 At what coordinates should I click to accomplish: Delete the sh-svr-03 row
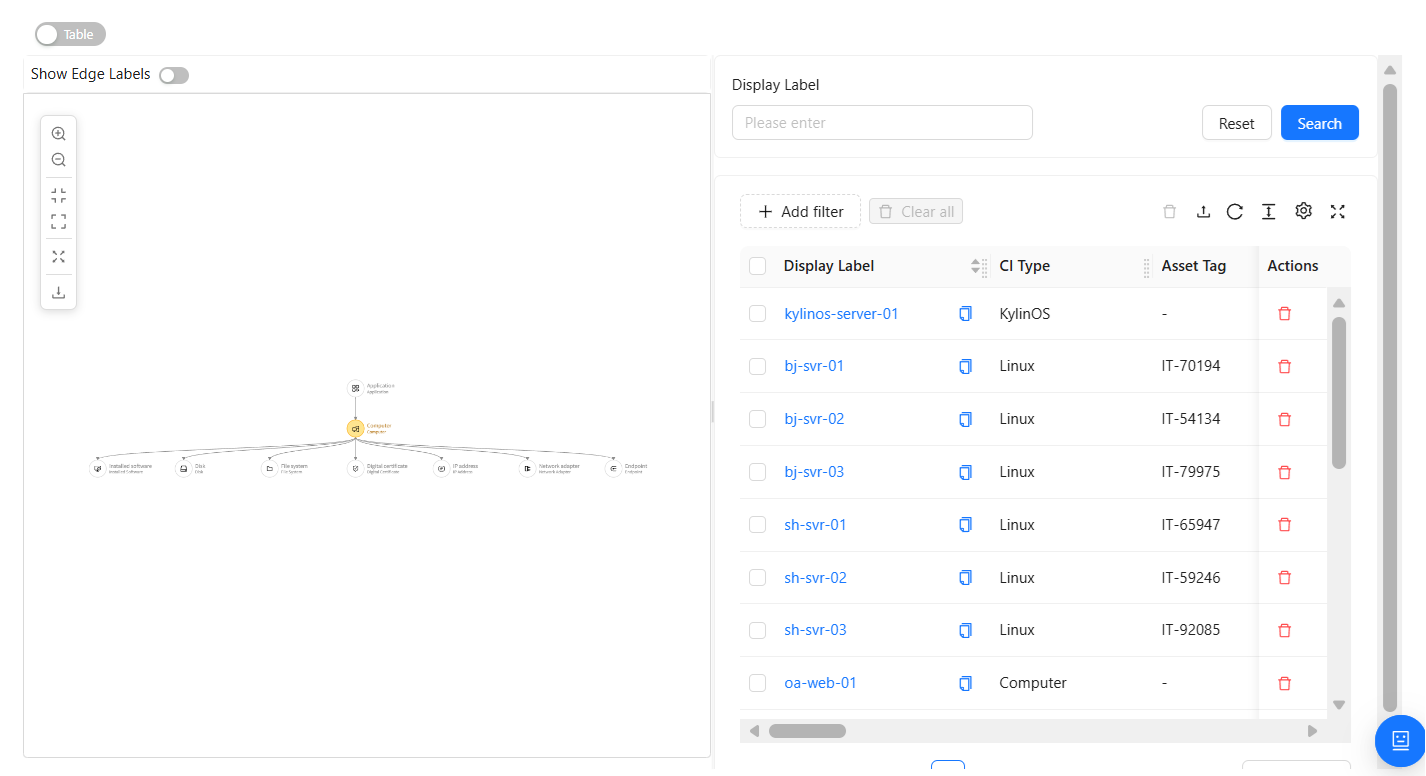[x=1285, y=630]
